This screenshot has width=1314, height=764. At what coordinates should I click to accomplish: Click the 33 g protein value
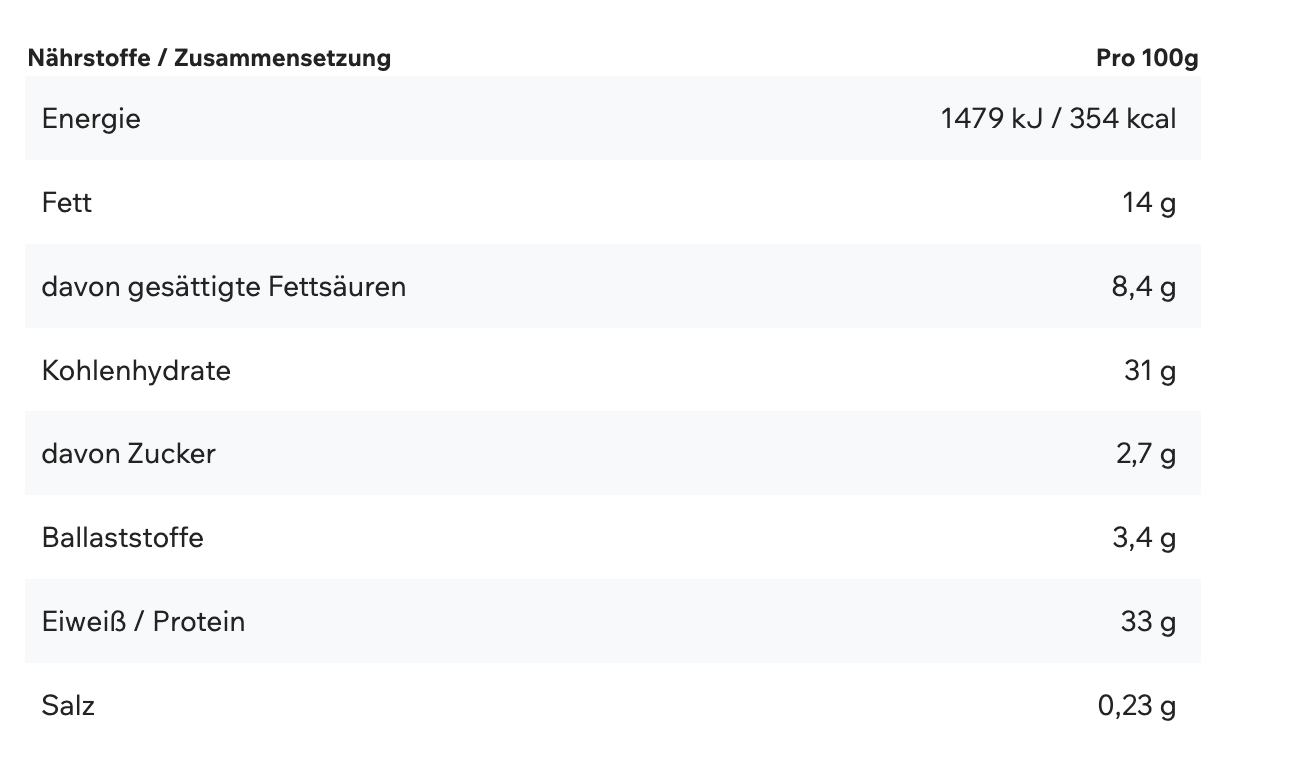click(x=1148, y=622)
